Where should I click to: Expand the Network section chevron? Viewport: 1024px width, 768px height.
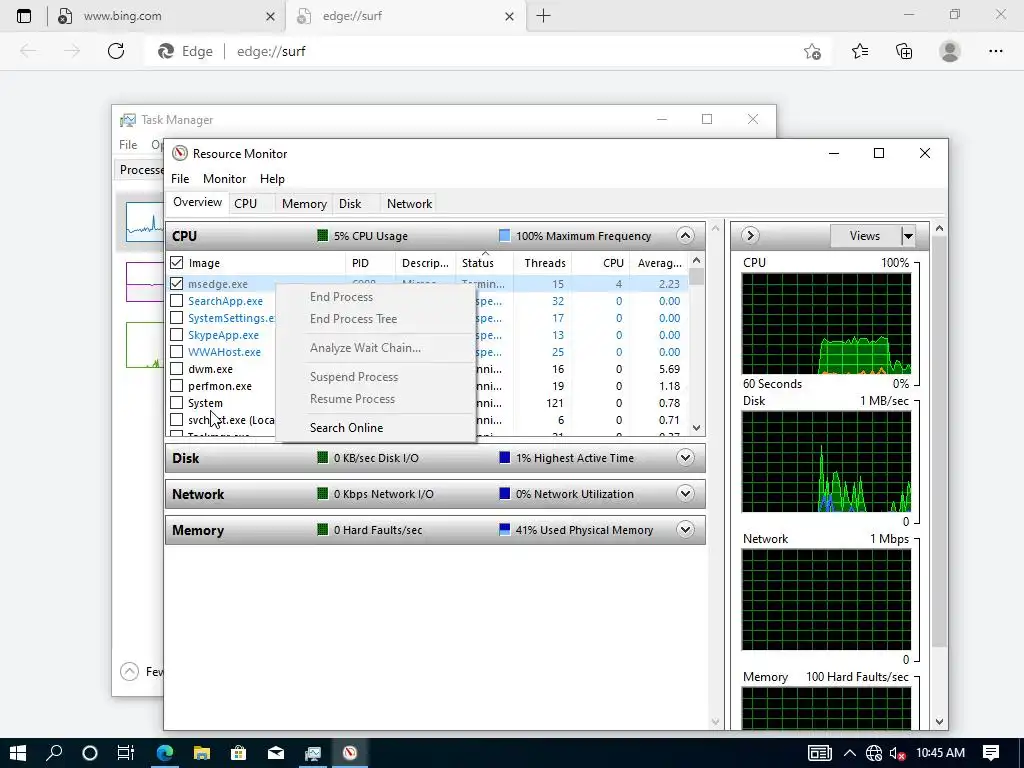(685, 493)
